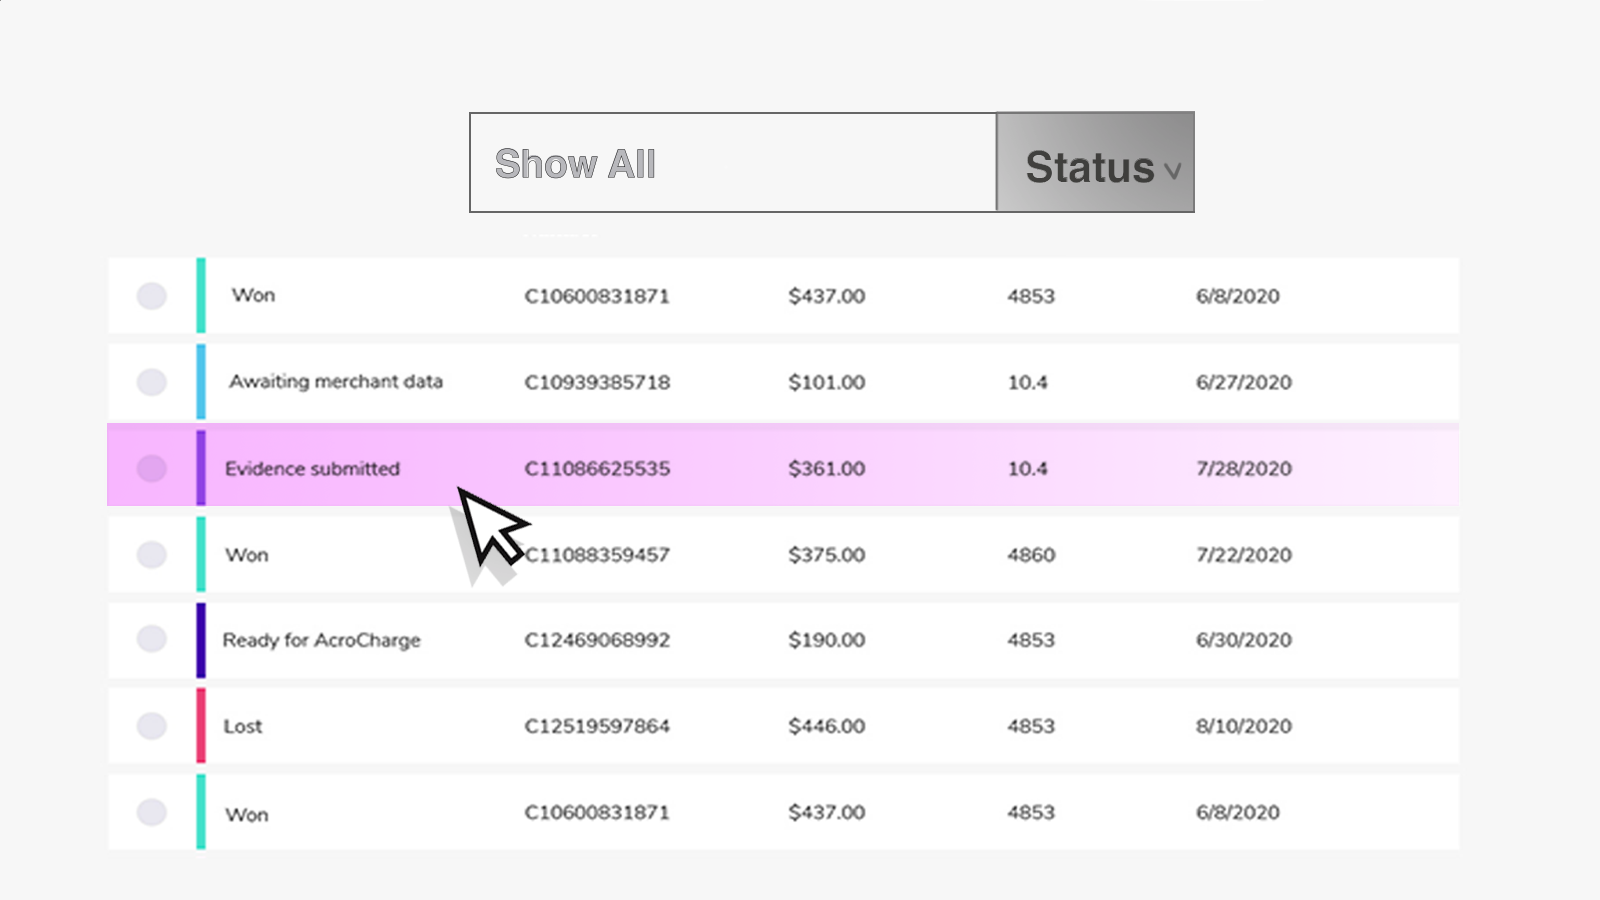Click the Show All filter field
The image size is (1600, 900).
[x=732, y=163]
